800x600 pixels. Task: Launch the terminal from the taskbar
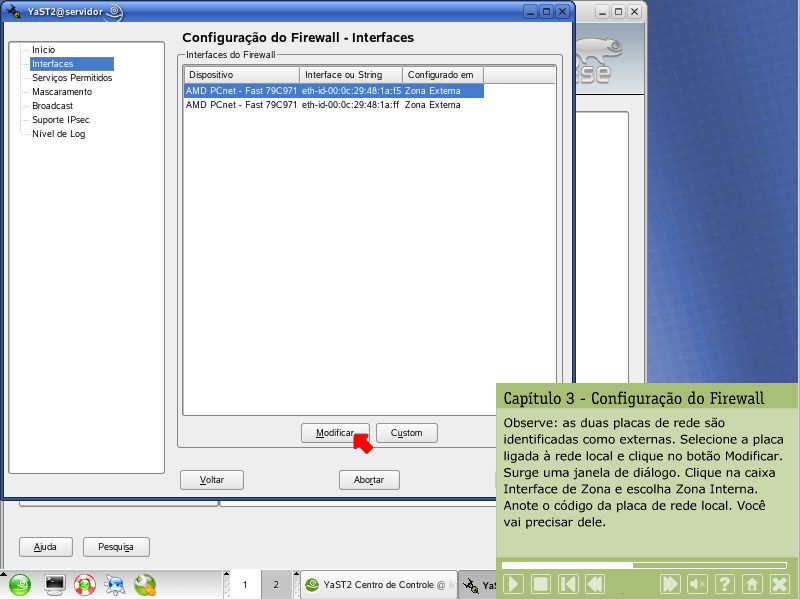[55, 584]
